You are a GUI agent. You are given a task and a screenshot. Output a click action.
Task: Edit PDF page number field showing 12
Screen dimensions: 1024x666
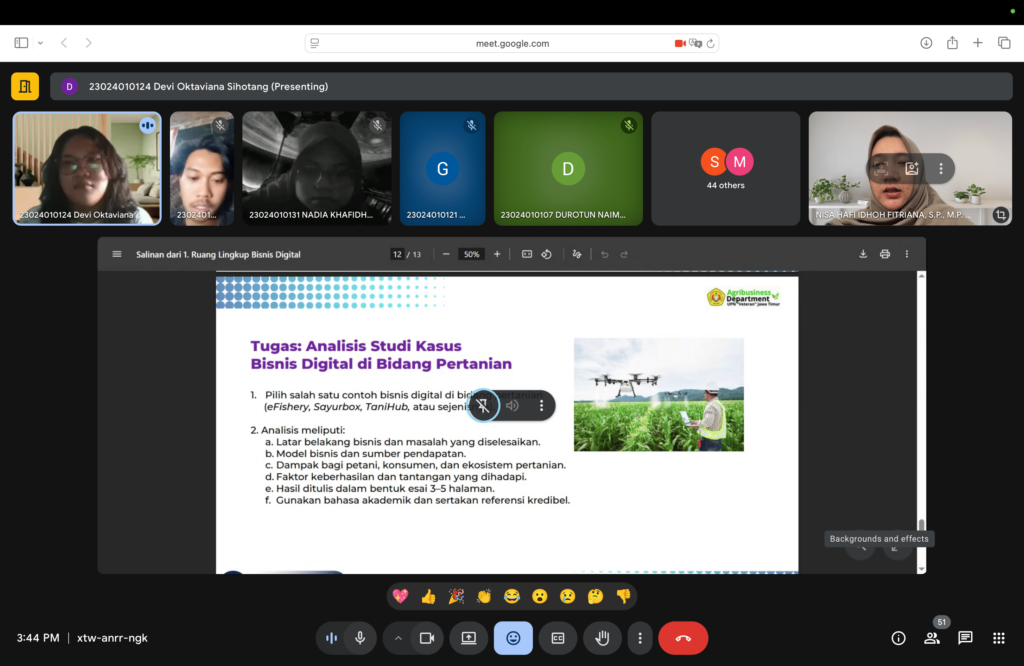point(397,254)
